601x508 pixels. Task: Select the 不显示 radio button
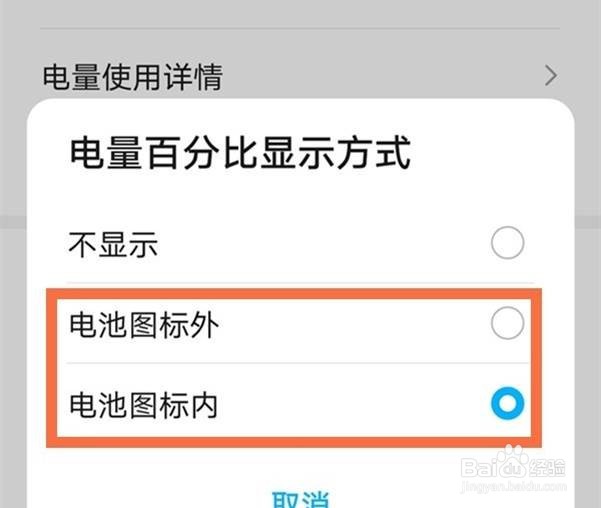pos(507,243)
